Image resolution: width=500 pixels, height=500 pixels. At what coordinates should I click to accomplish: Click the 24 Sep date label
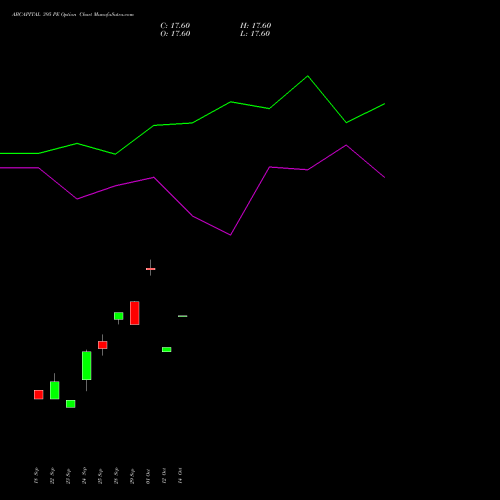point(84,476)
